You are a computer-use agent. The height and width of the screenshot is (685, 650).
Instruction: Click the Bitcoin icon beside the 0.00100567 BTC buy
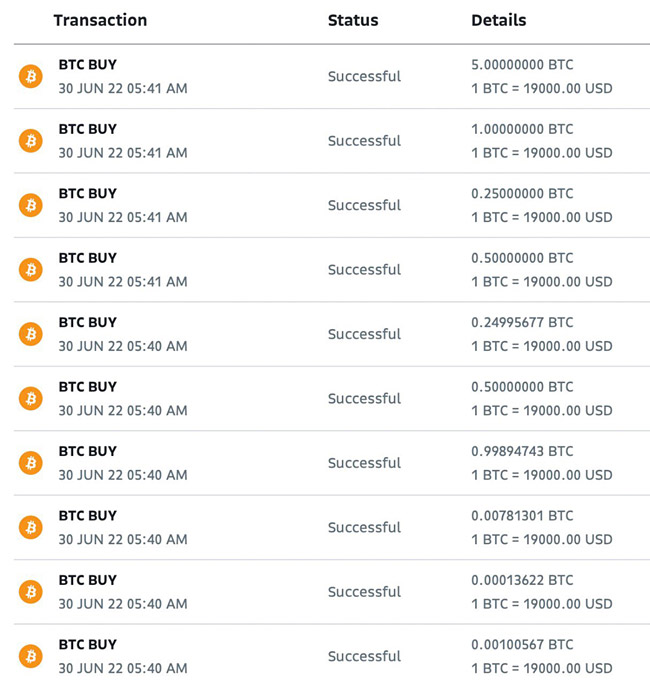coord(31,656)
